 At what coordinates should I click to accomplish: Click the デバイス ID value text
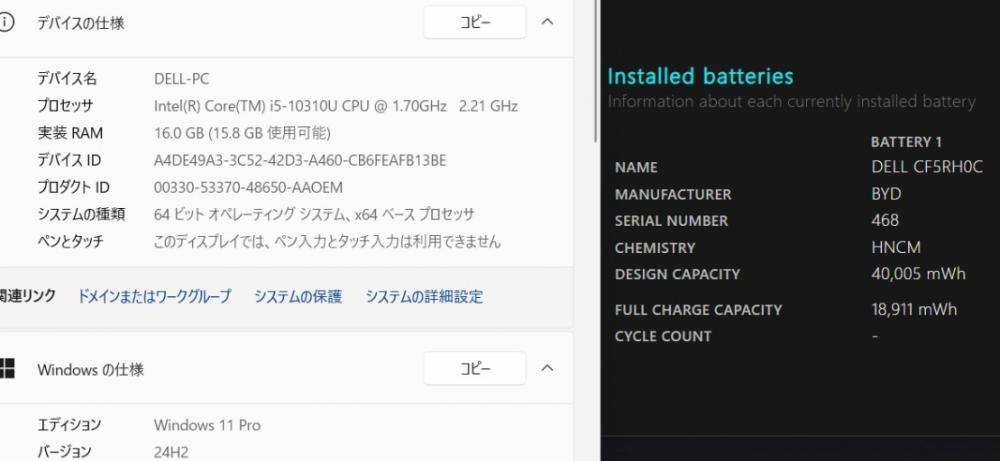tap(300, 160)
